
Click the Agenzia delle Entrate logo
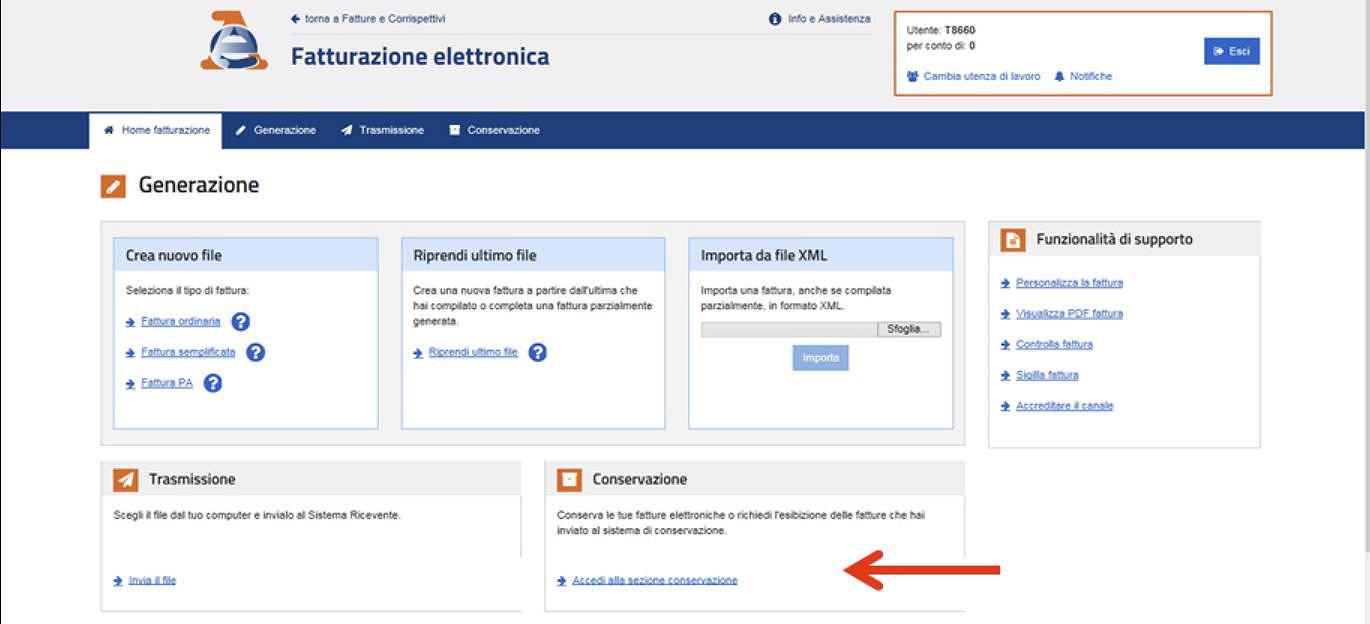[232, 46]
